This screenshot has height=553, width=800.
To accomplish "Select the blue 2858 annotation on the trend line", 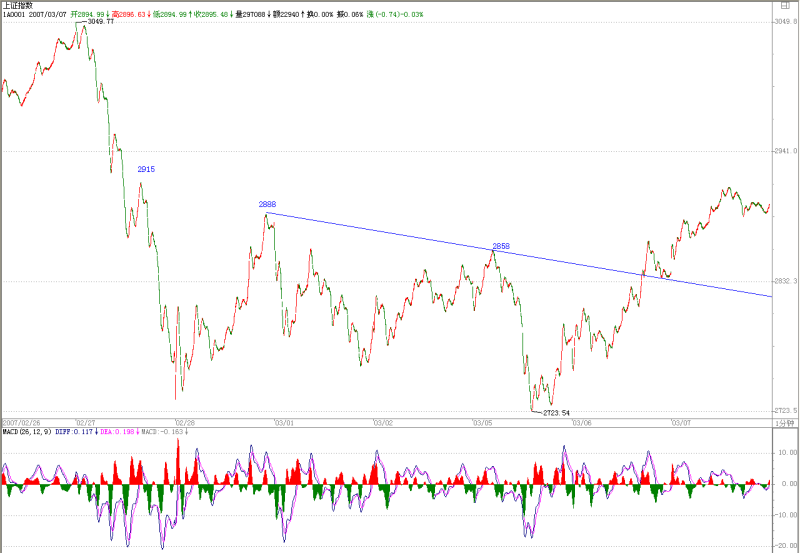I will 501,246.
